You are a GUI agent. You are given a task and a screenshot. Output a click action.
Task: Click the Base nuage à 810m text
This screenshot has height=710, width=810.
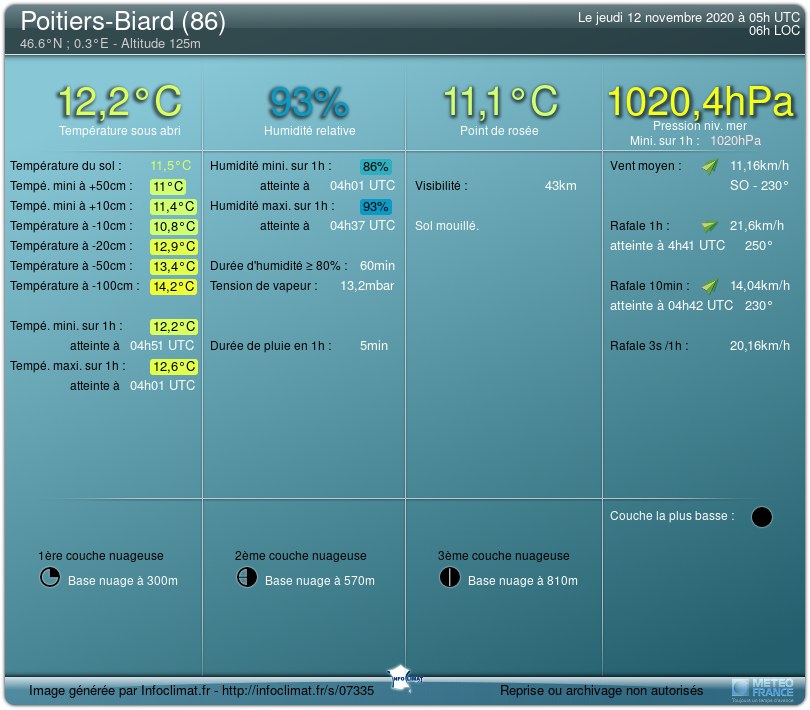pos(523,581)
